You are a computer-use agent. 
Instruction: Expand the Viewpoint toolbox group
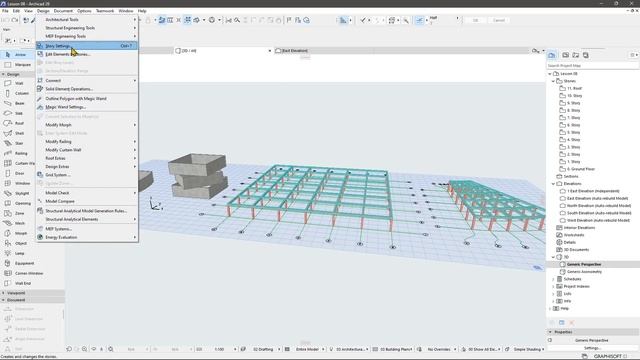(x=3, y=293)
